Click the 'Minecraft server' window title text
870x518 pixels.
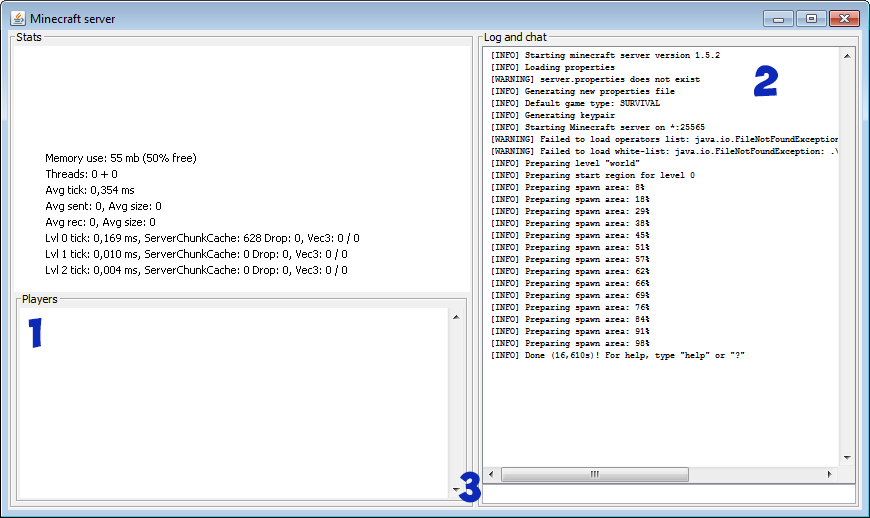click(73, 19)
